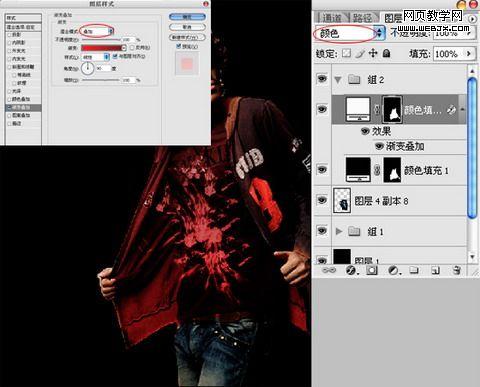The height and width of the screenshot is (387, 480).
Task: Click the fx badge on selected fill layer
Action: [x=451, y=110]
